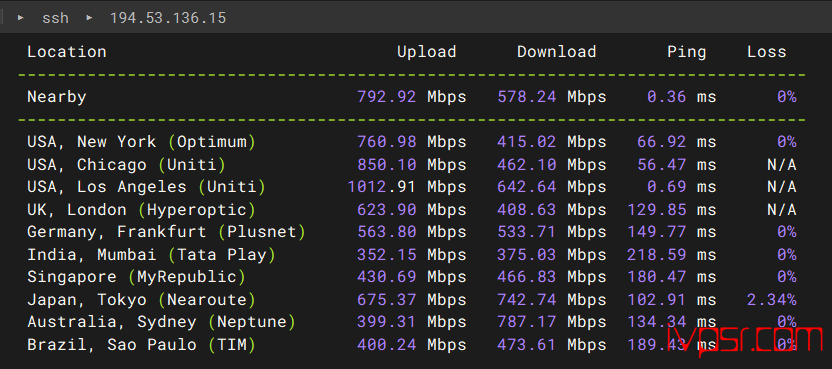Viewport: 832px width, 369px height.
Task: Select Sydney download 787.17
Action: (x=527, y=322)
